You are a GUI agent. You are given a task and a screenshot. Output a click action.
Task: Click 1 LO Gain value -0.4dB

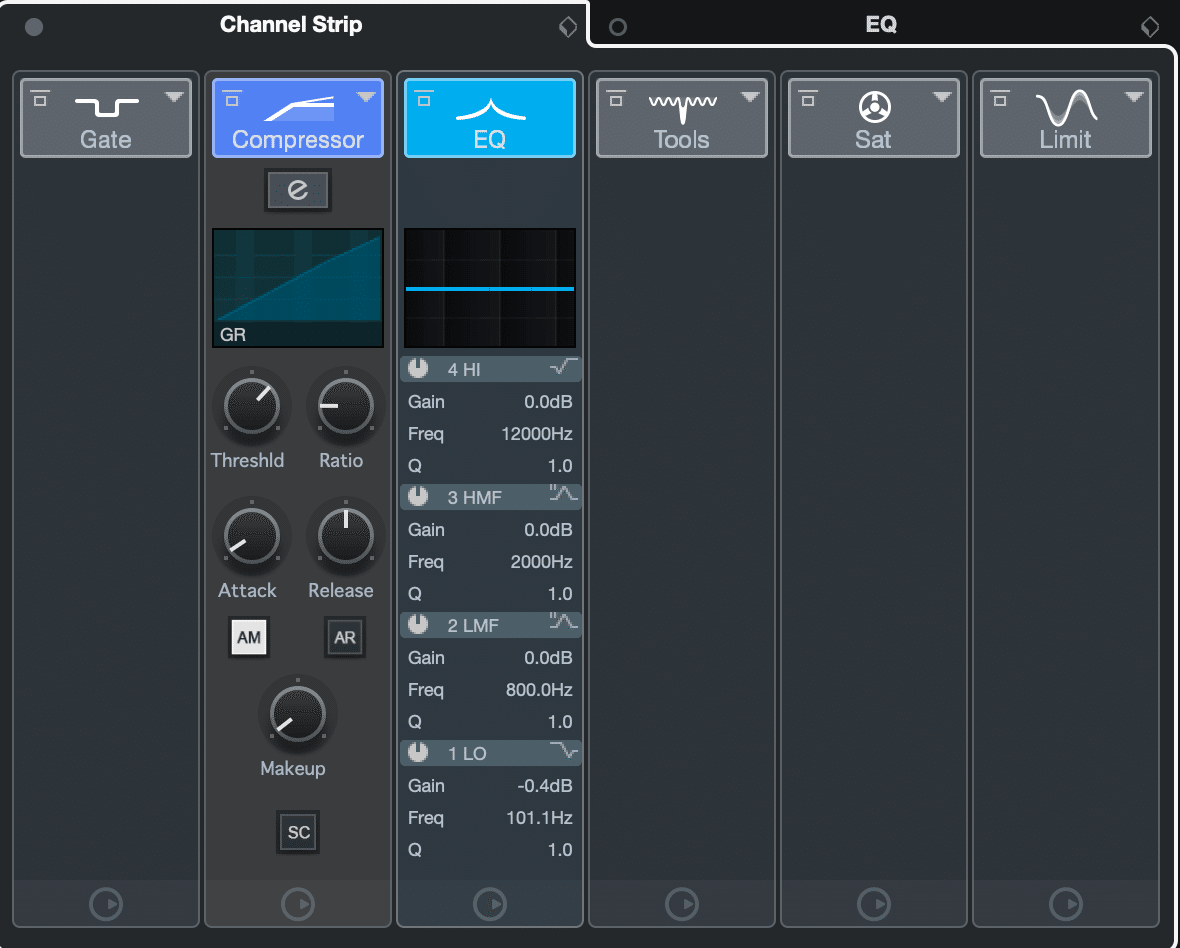(x=545, y=785)
